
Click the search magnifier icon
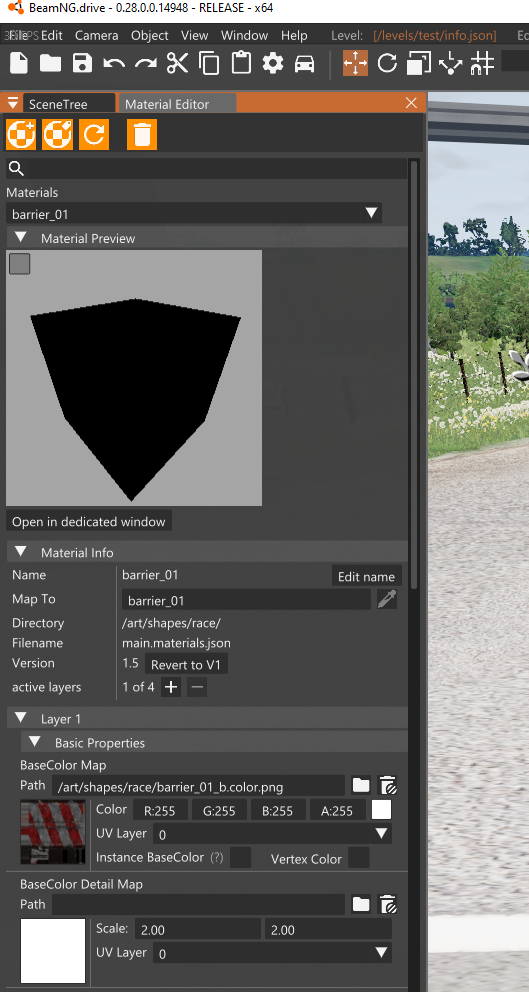pos(16,168)
